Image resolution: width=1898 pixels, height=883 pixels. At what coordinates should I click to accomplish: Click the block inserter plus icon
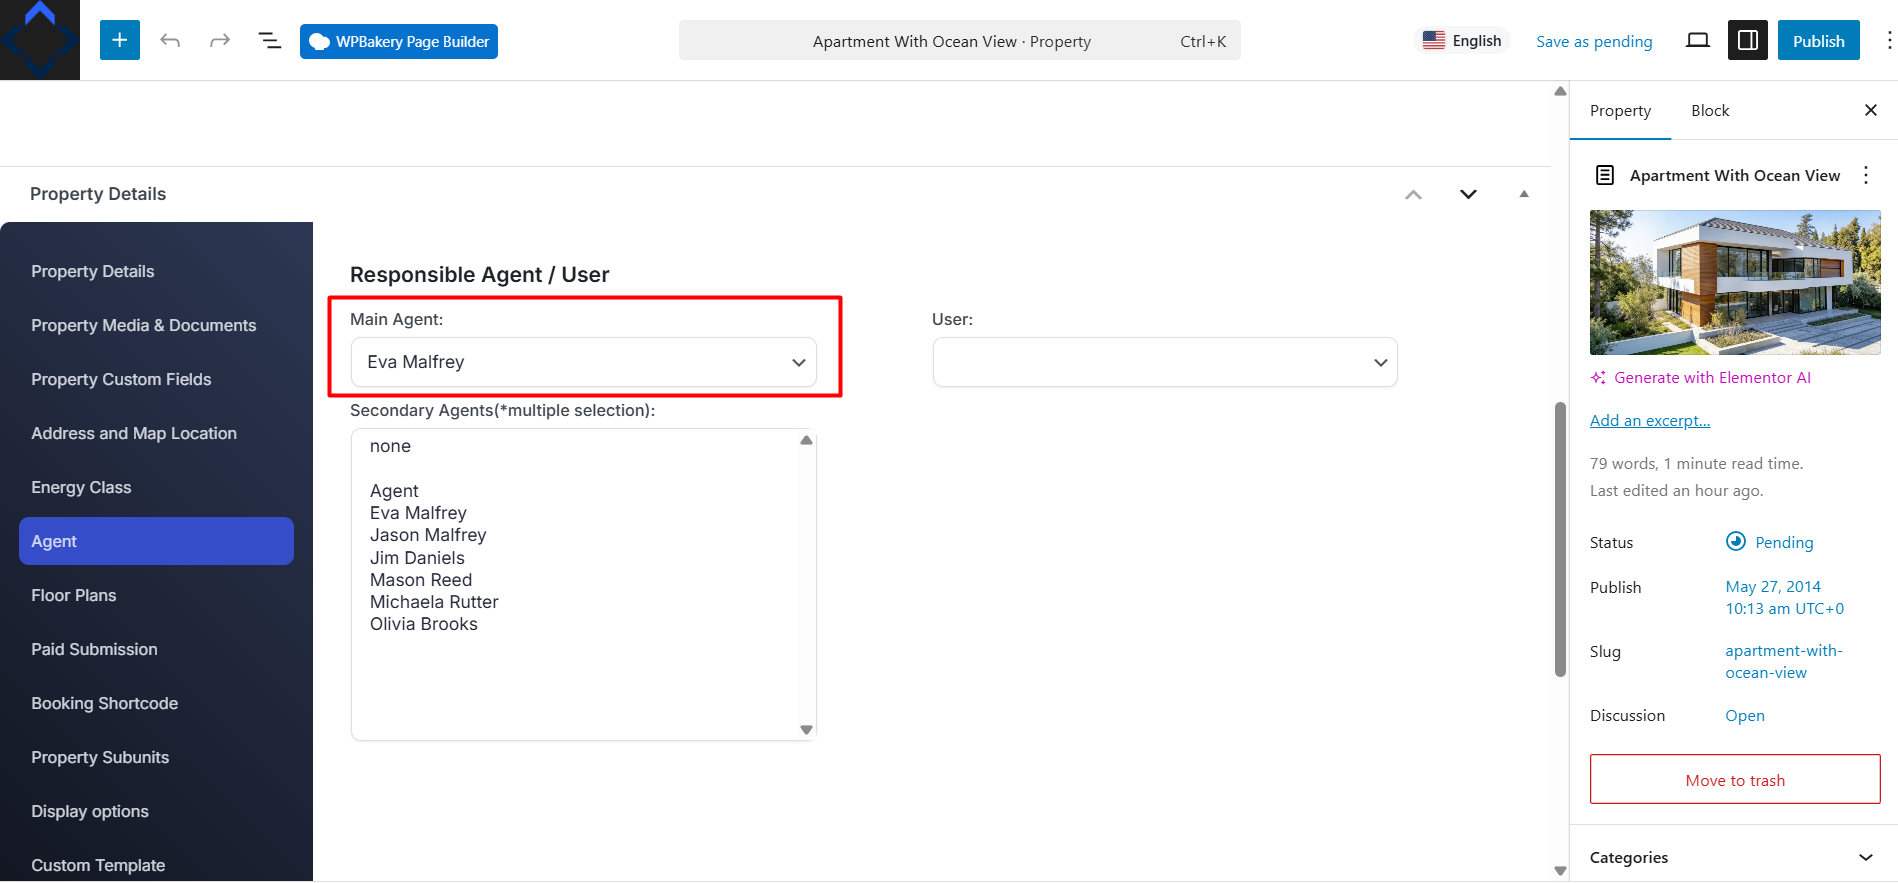pos(120,40)
